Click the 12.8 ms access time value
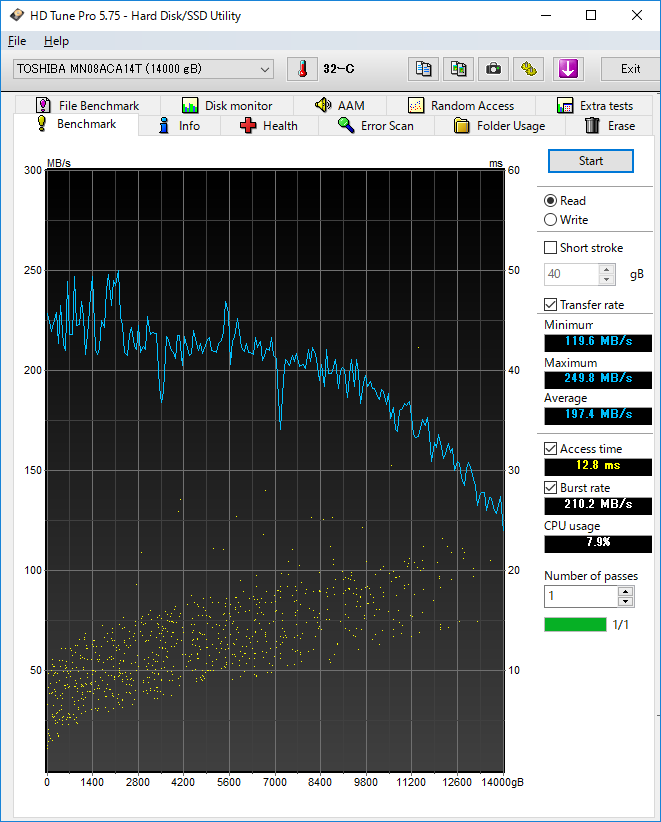The width and height of the screenshot is (661, 822). tap(598, 466)
